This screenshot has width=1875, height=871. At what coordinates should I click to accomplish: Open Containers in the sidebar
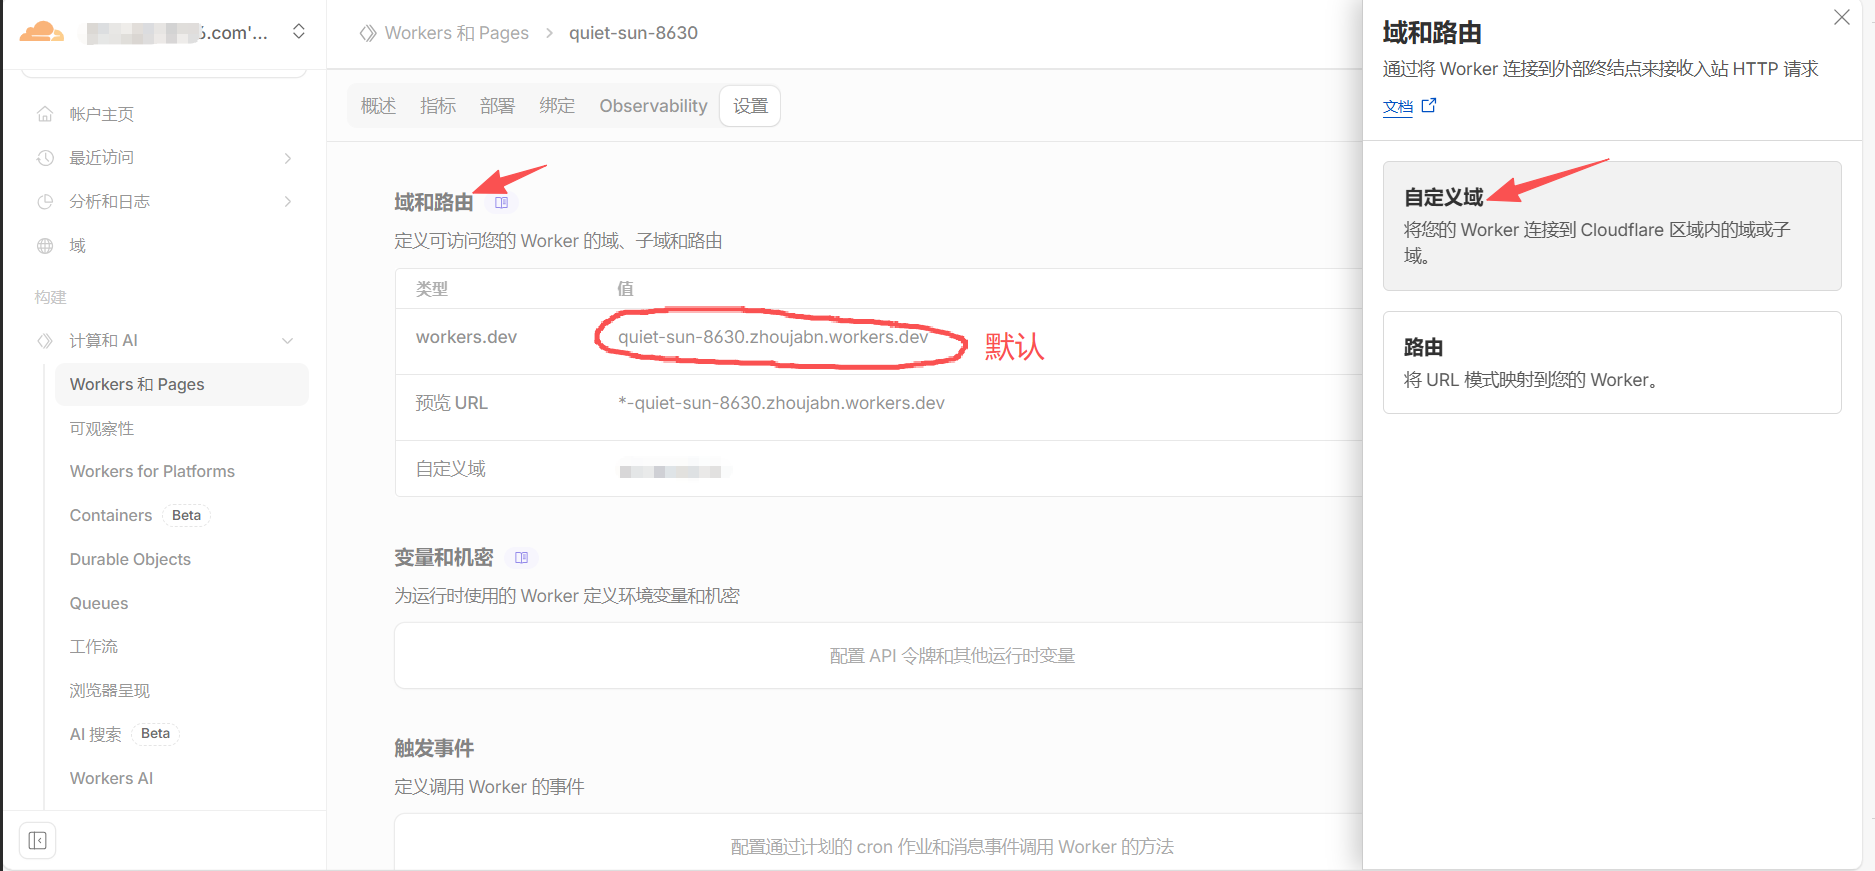tap(111, 515)
